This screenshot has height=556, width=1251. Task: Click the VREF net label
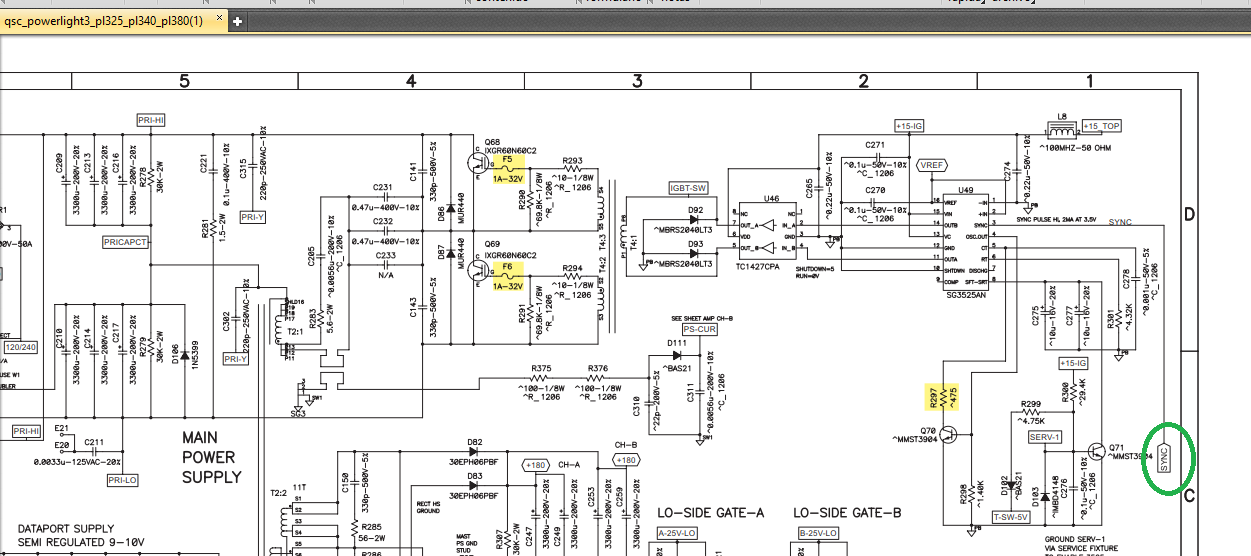coord(932,165)
